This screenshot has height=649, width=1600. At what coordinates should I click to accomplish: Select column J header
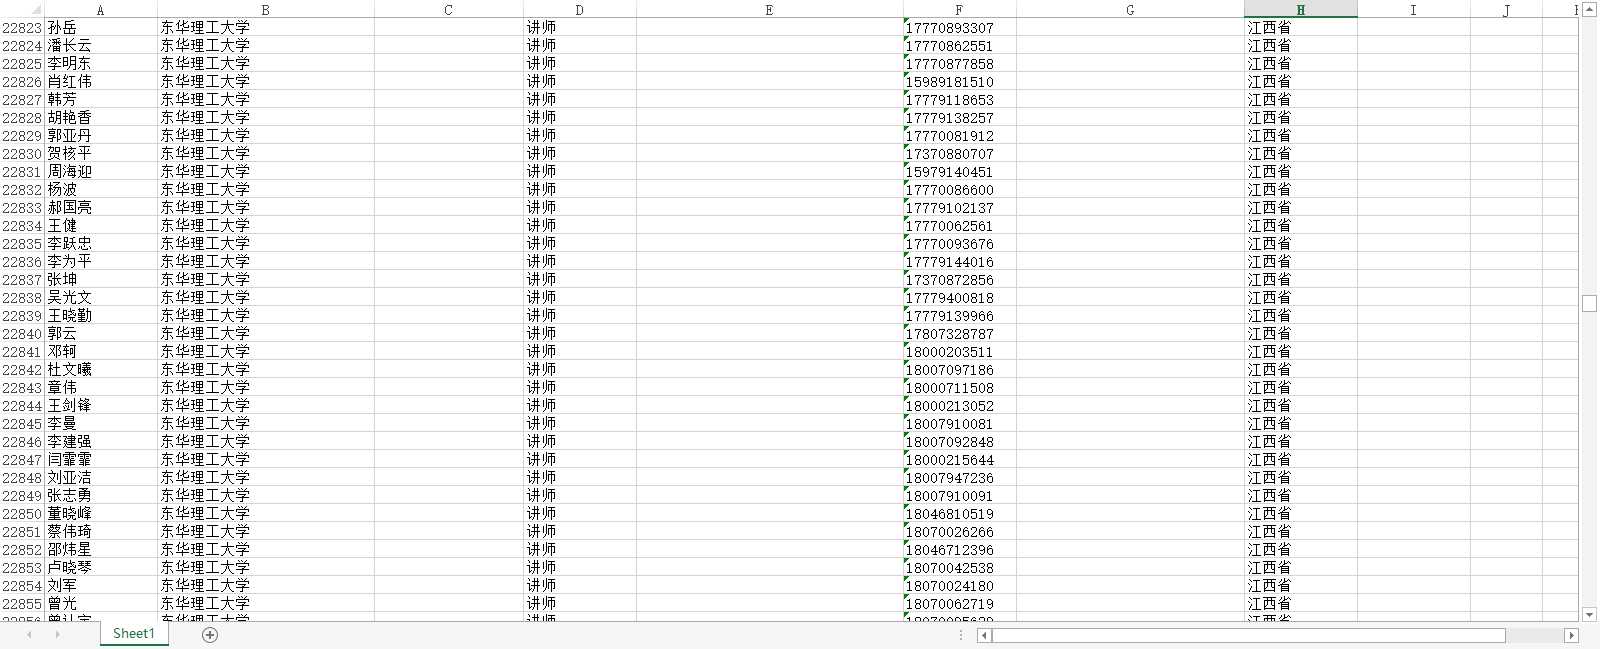point(1507,10)
